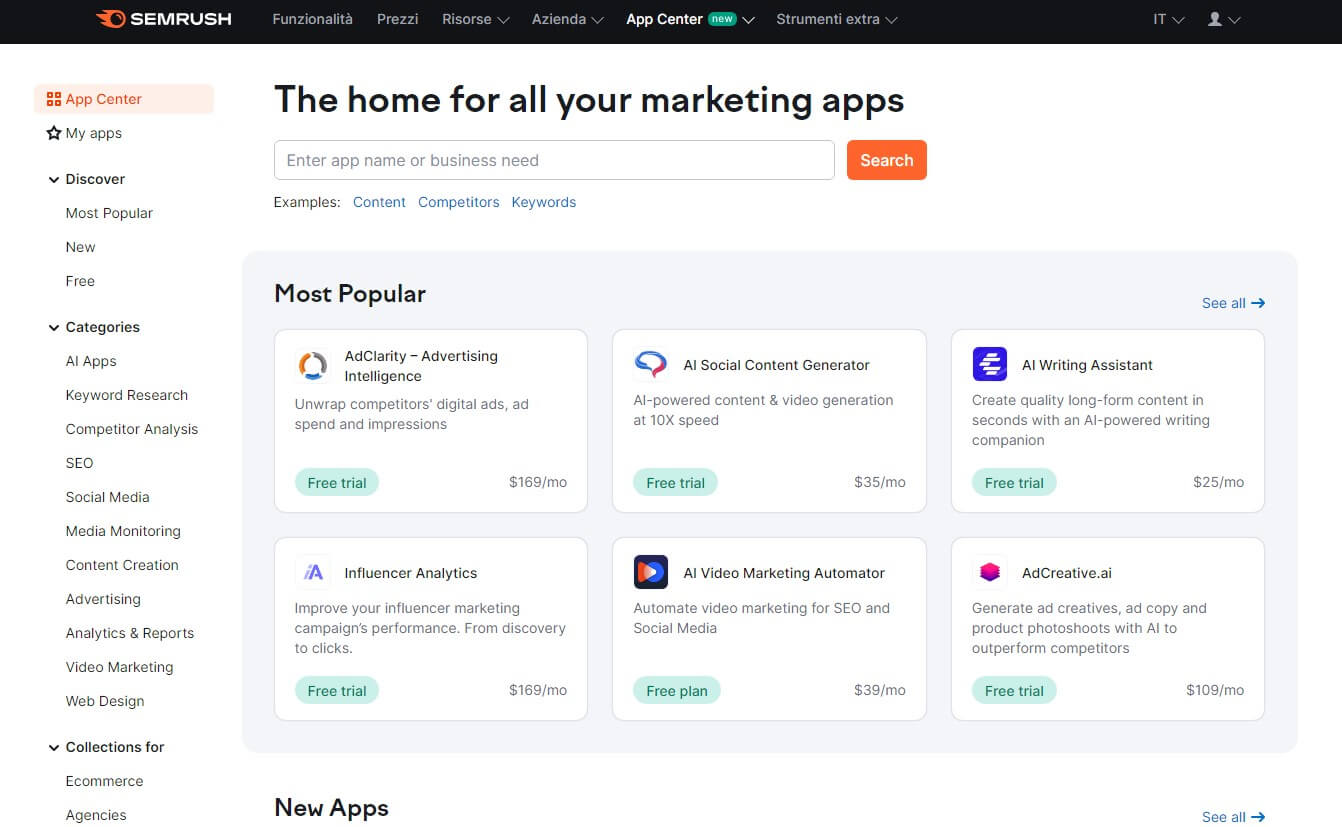The width and height of the screenshot is (1342, 827).
Task: Click the App Center grid icon in sidebar
Action: (x=54, y=99)
